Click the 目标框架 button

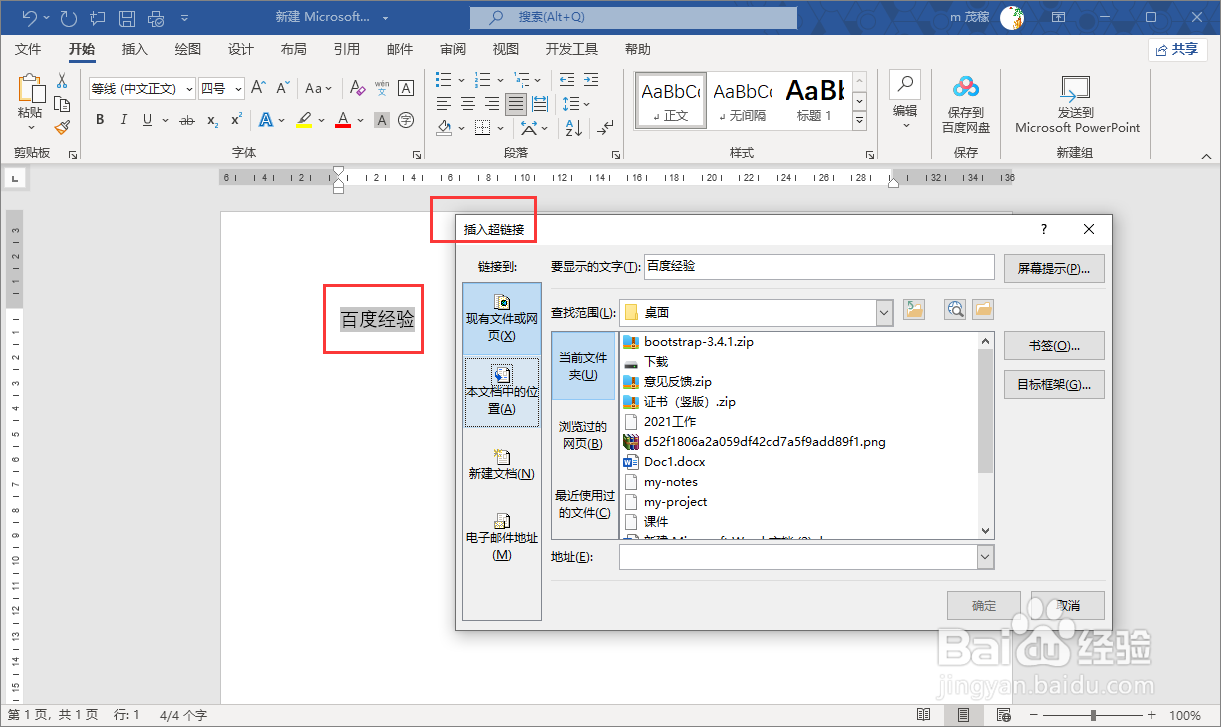click(1054, 384)
